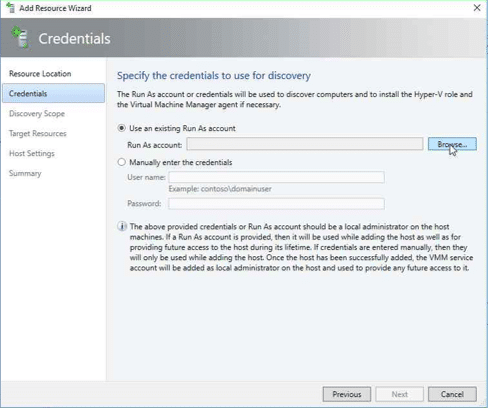Screen dimensions: 488x408
Task: Click the information icon next to the note
Action: point(122,227)
